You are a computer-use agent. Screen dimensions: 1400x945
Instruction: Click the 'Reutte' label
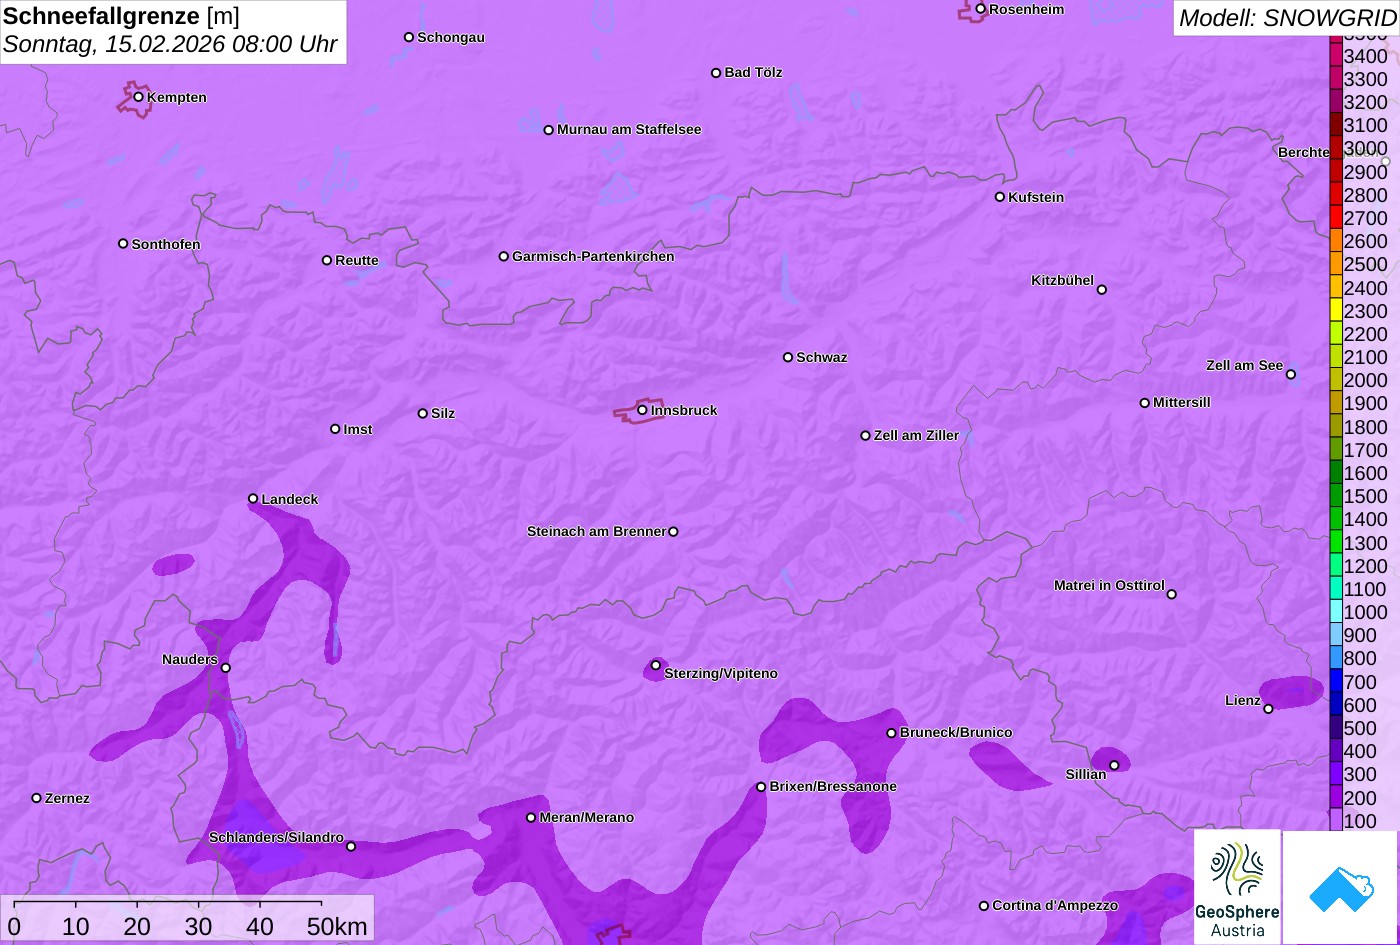357,260
